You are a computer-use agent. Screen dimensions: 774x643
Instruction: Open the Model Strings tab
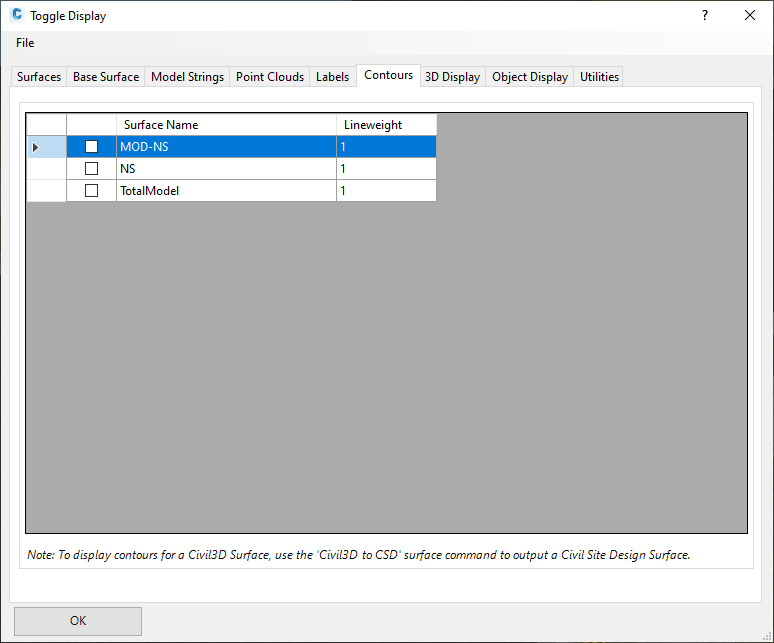pyautogui.click(x=187, y=77)
